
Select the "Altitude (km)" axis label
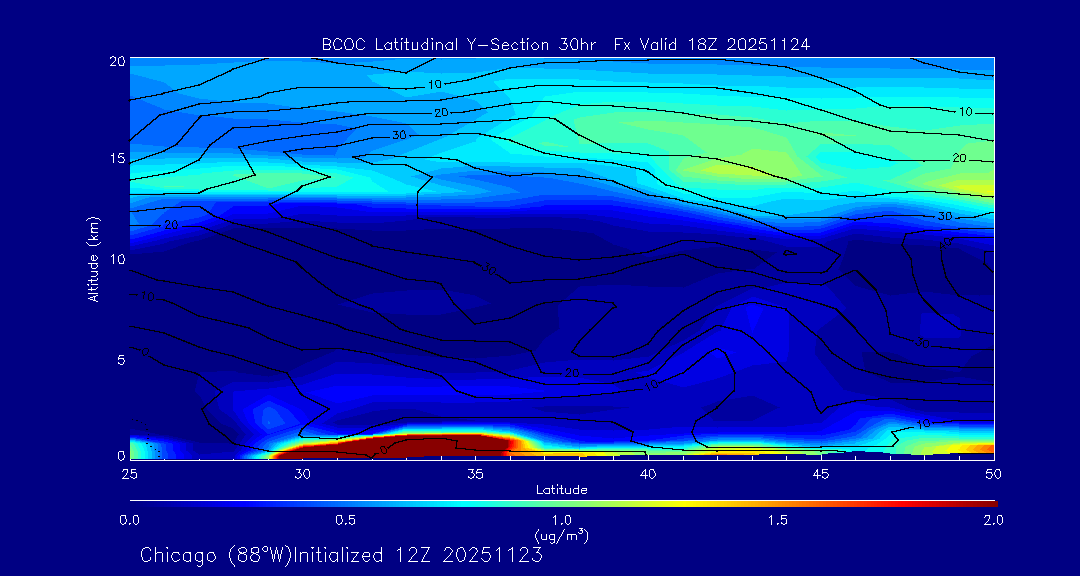(x=93, y=259)
